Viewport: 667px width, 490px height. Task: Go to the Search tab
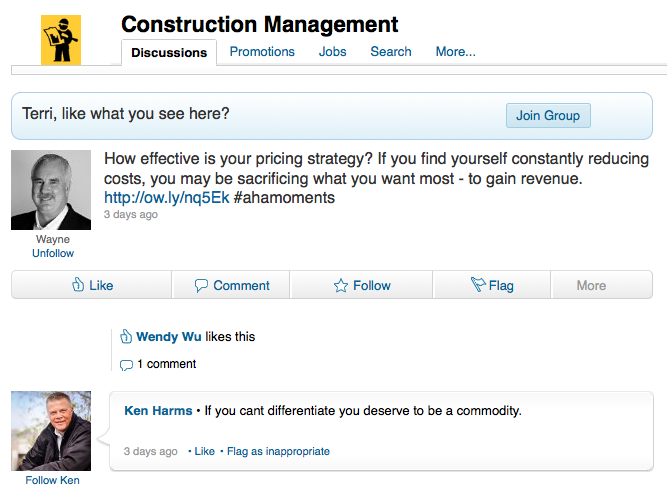point(391,51)
